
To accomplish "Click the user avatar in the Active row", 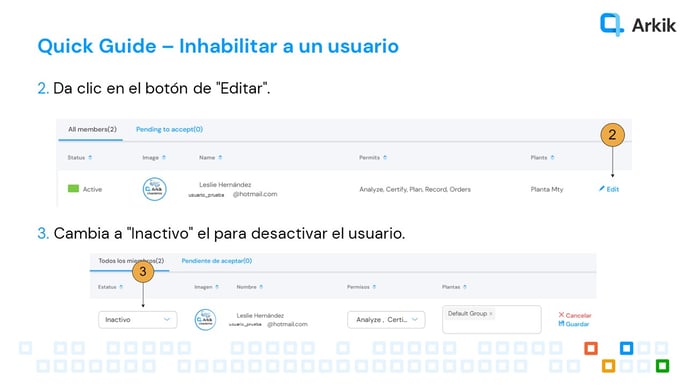I will click(x=154, y=189).
